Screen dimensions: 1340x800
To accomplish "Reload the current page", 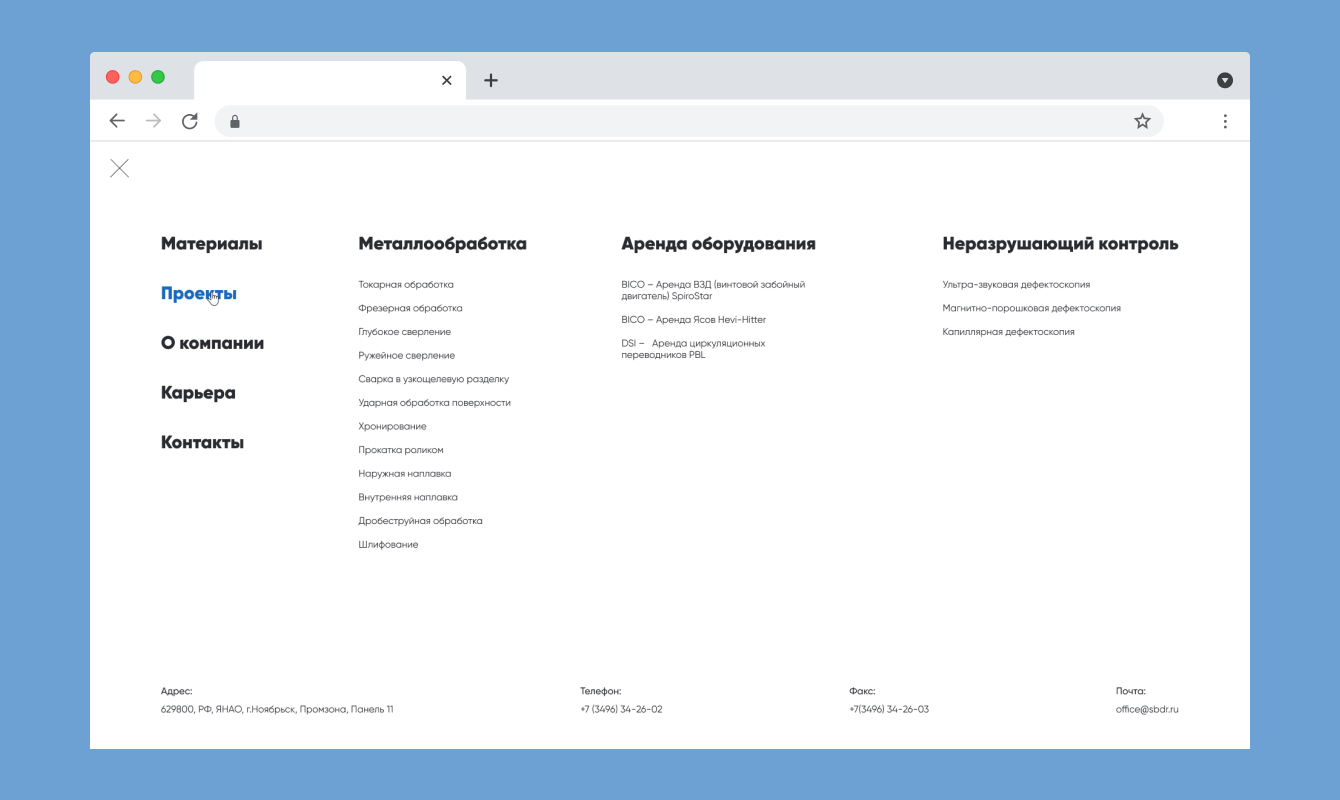I will click(190, 121).
